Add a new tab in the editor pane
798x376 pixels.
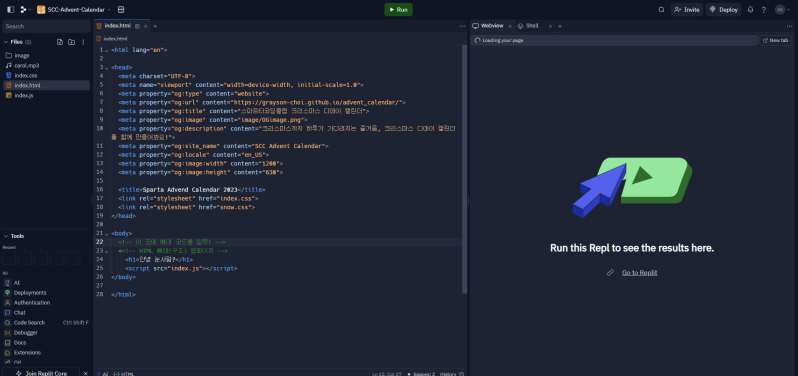click(155, 26)
